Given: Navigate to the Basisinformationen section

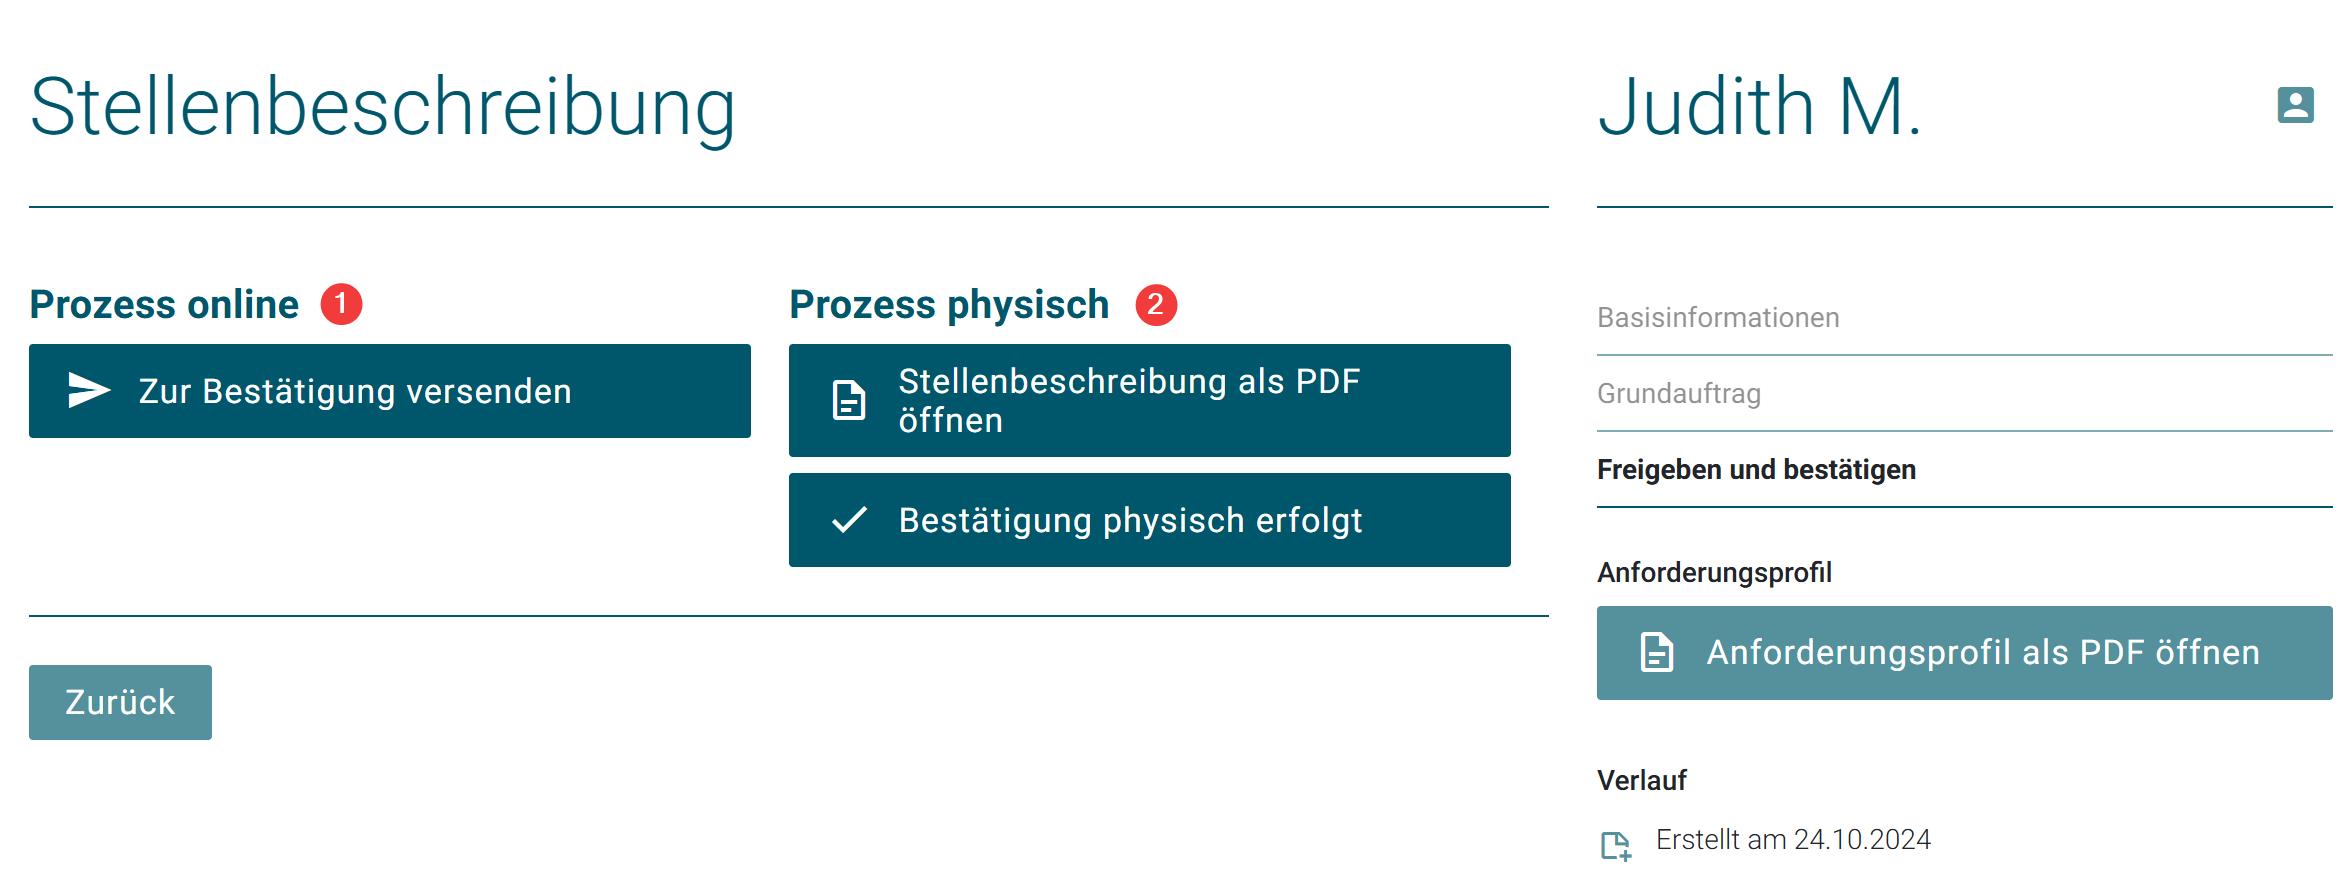Looking at the screenshot, I should coord(1718,318).
